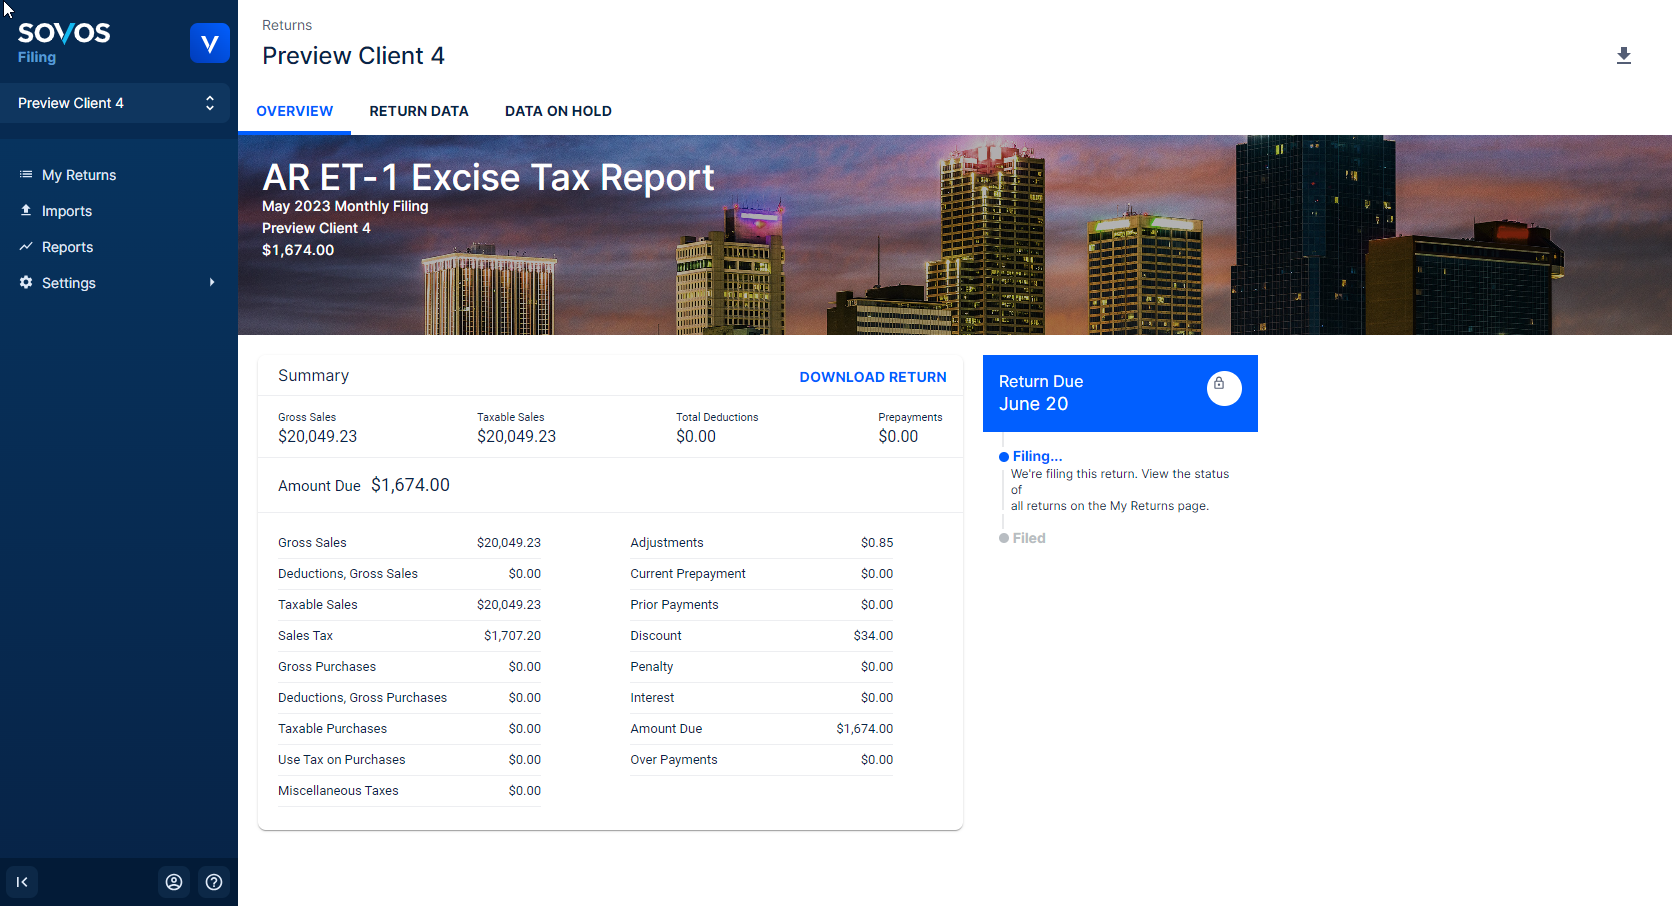
Task: Click the Returns breadcrumb link
Action: 287,25
